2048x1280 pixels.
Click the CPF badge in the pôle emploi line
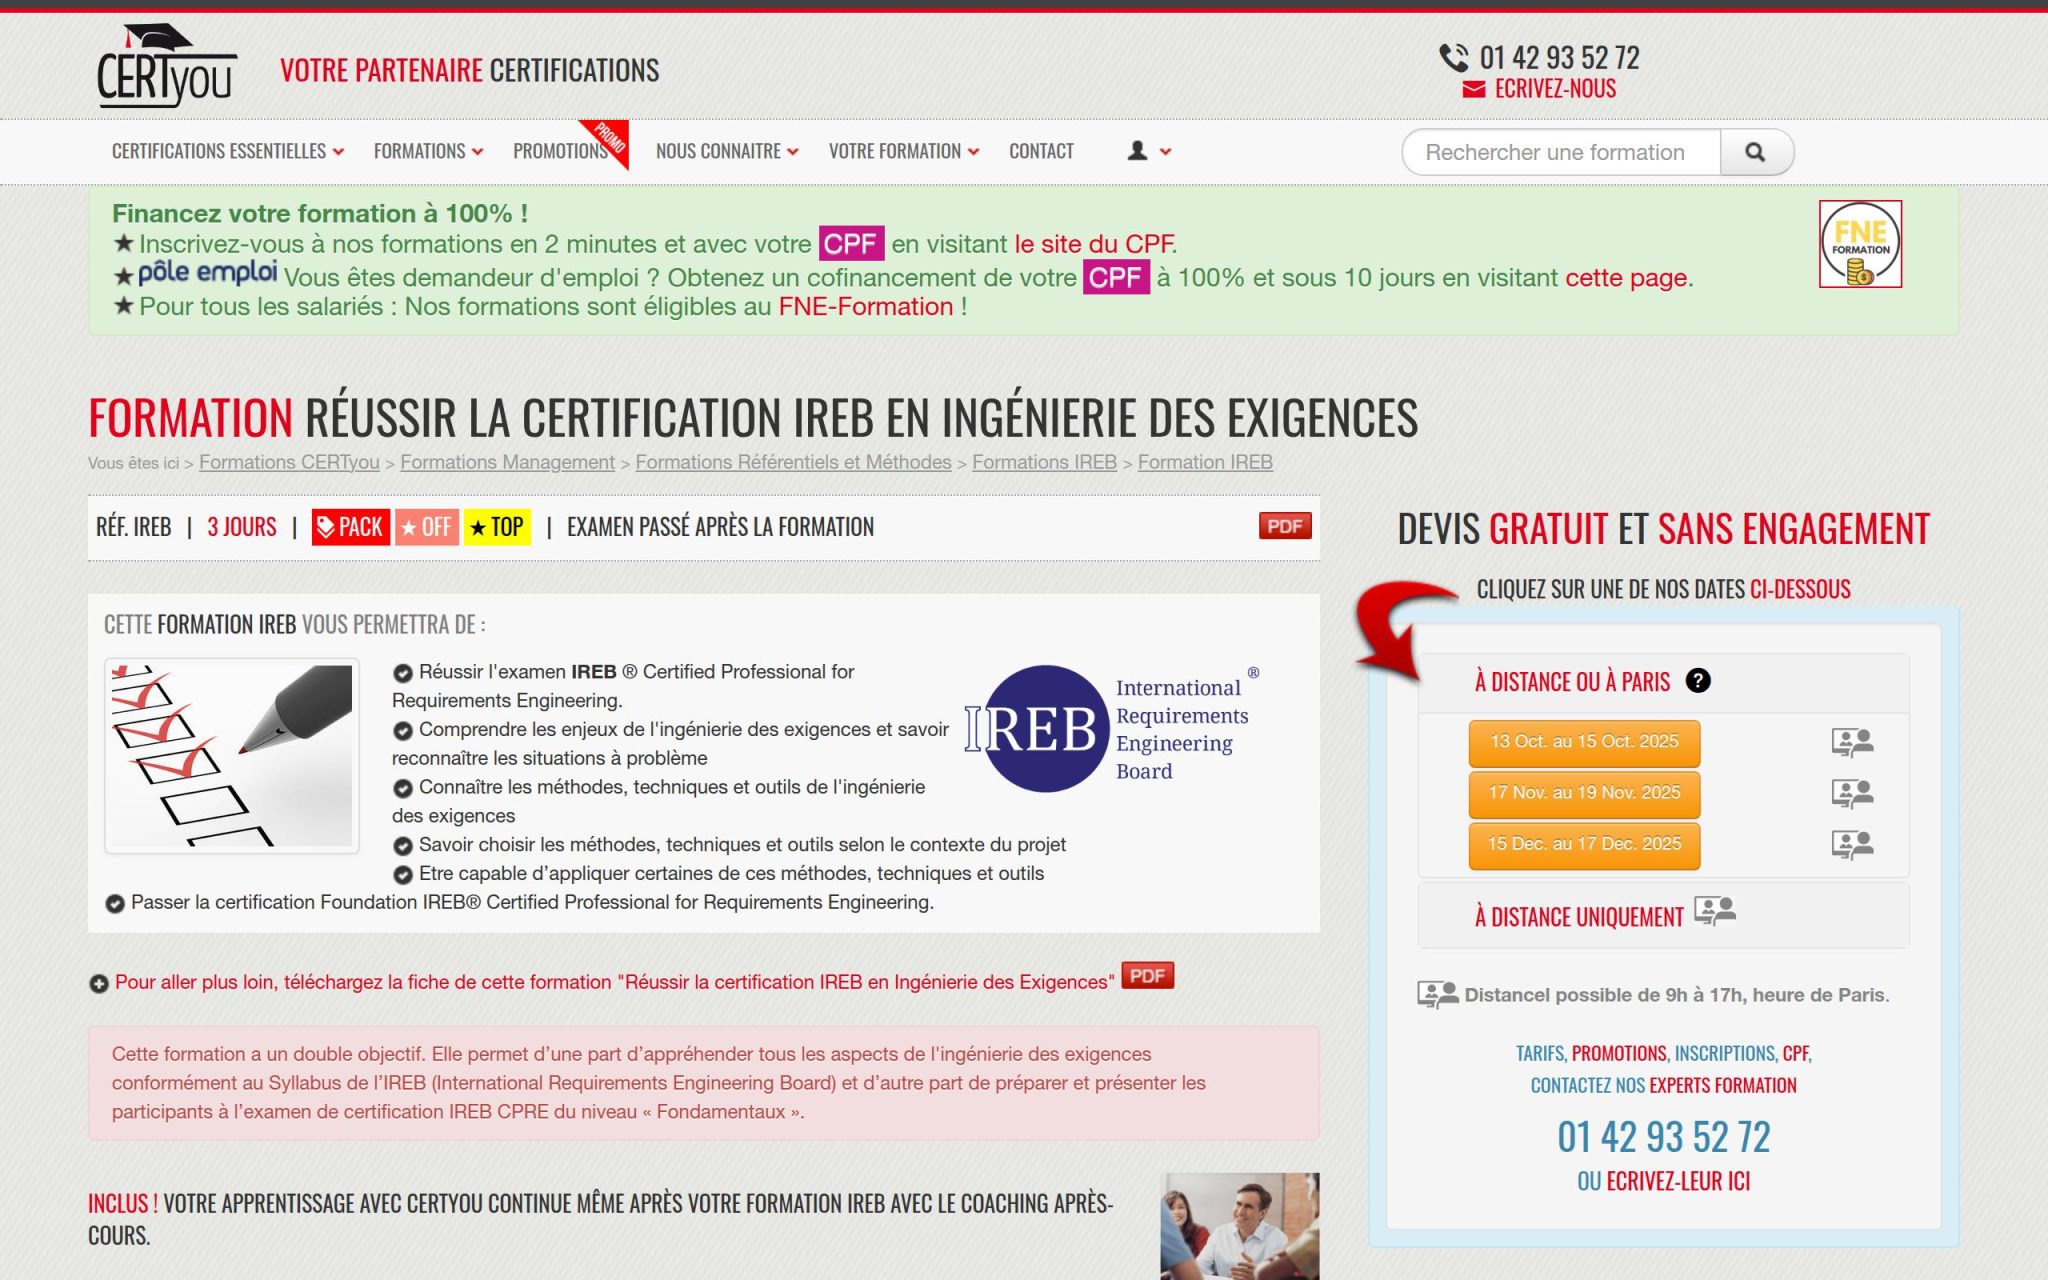pos(1116,277)
